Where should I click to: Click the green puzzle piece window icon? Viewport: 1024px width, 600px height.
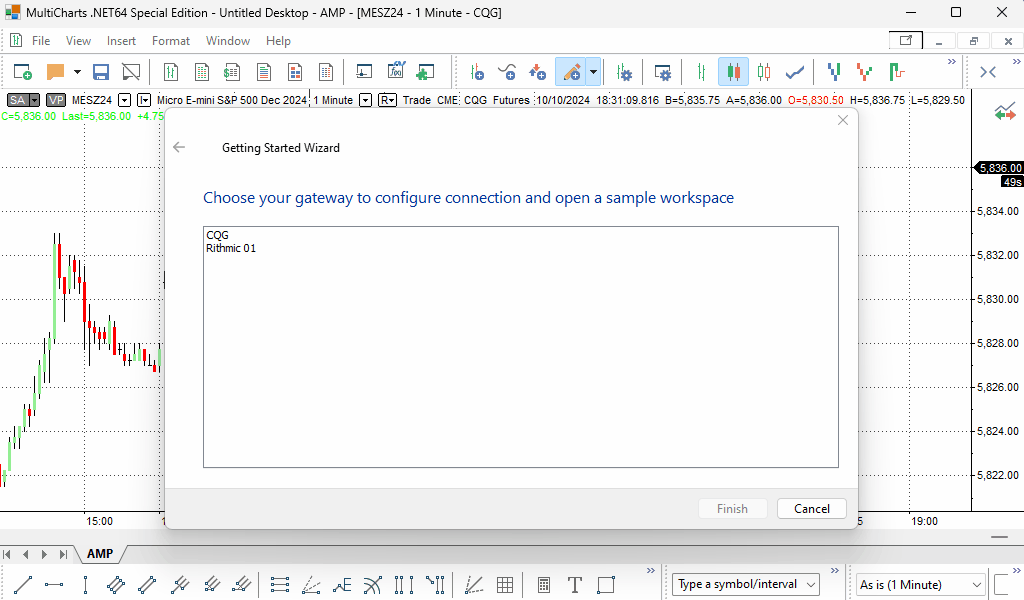point(426,72)
